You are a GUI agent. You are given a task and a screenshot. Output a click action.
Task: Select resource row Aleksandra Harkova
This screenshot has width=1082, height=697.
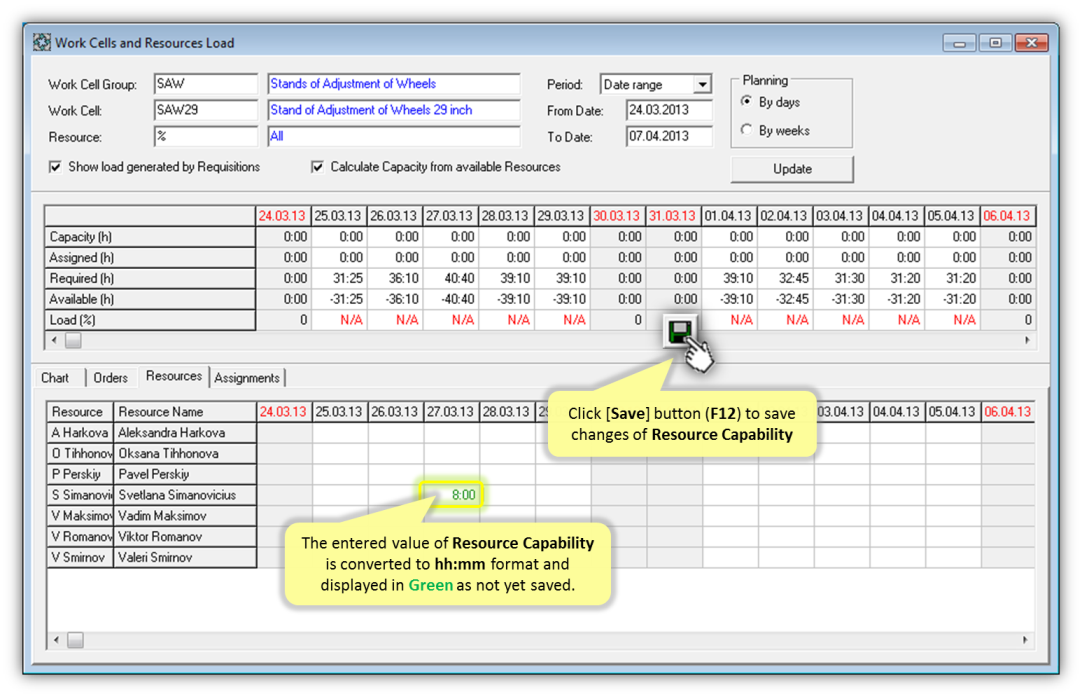point(186,433)
